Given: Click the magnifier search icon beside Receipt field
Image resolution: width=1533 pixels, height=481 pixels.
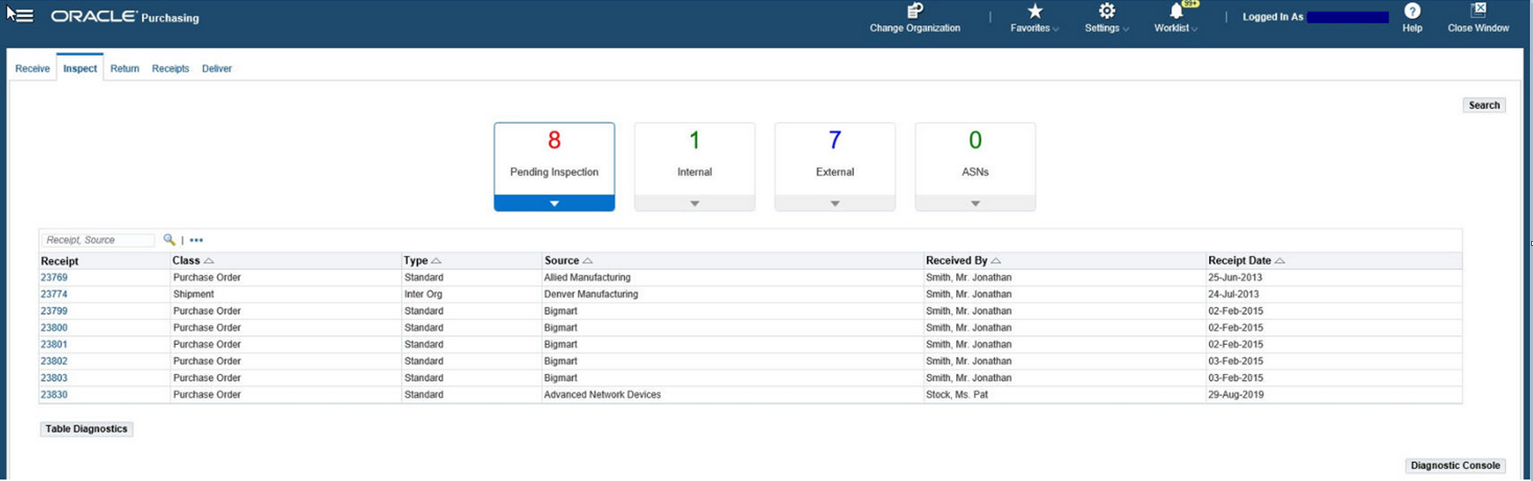Looking at the screenshot, I should [x=169, y=240].
